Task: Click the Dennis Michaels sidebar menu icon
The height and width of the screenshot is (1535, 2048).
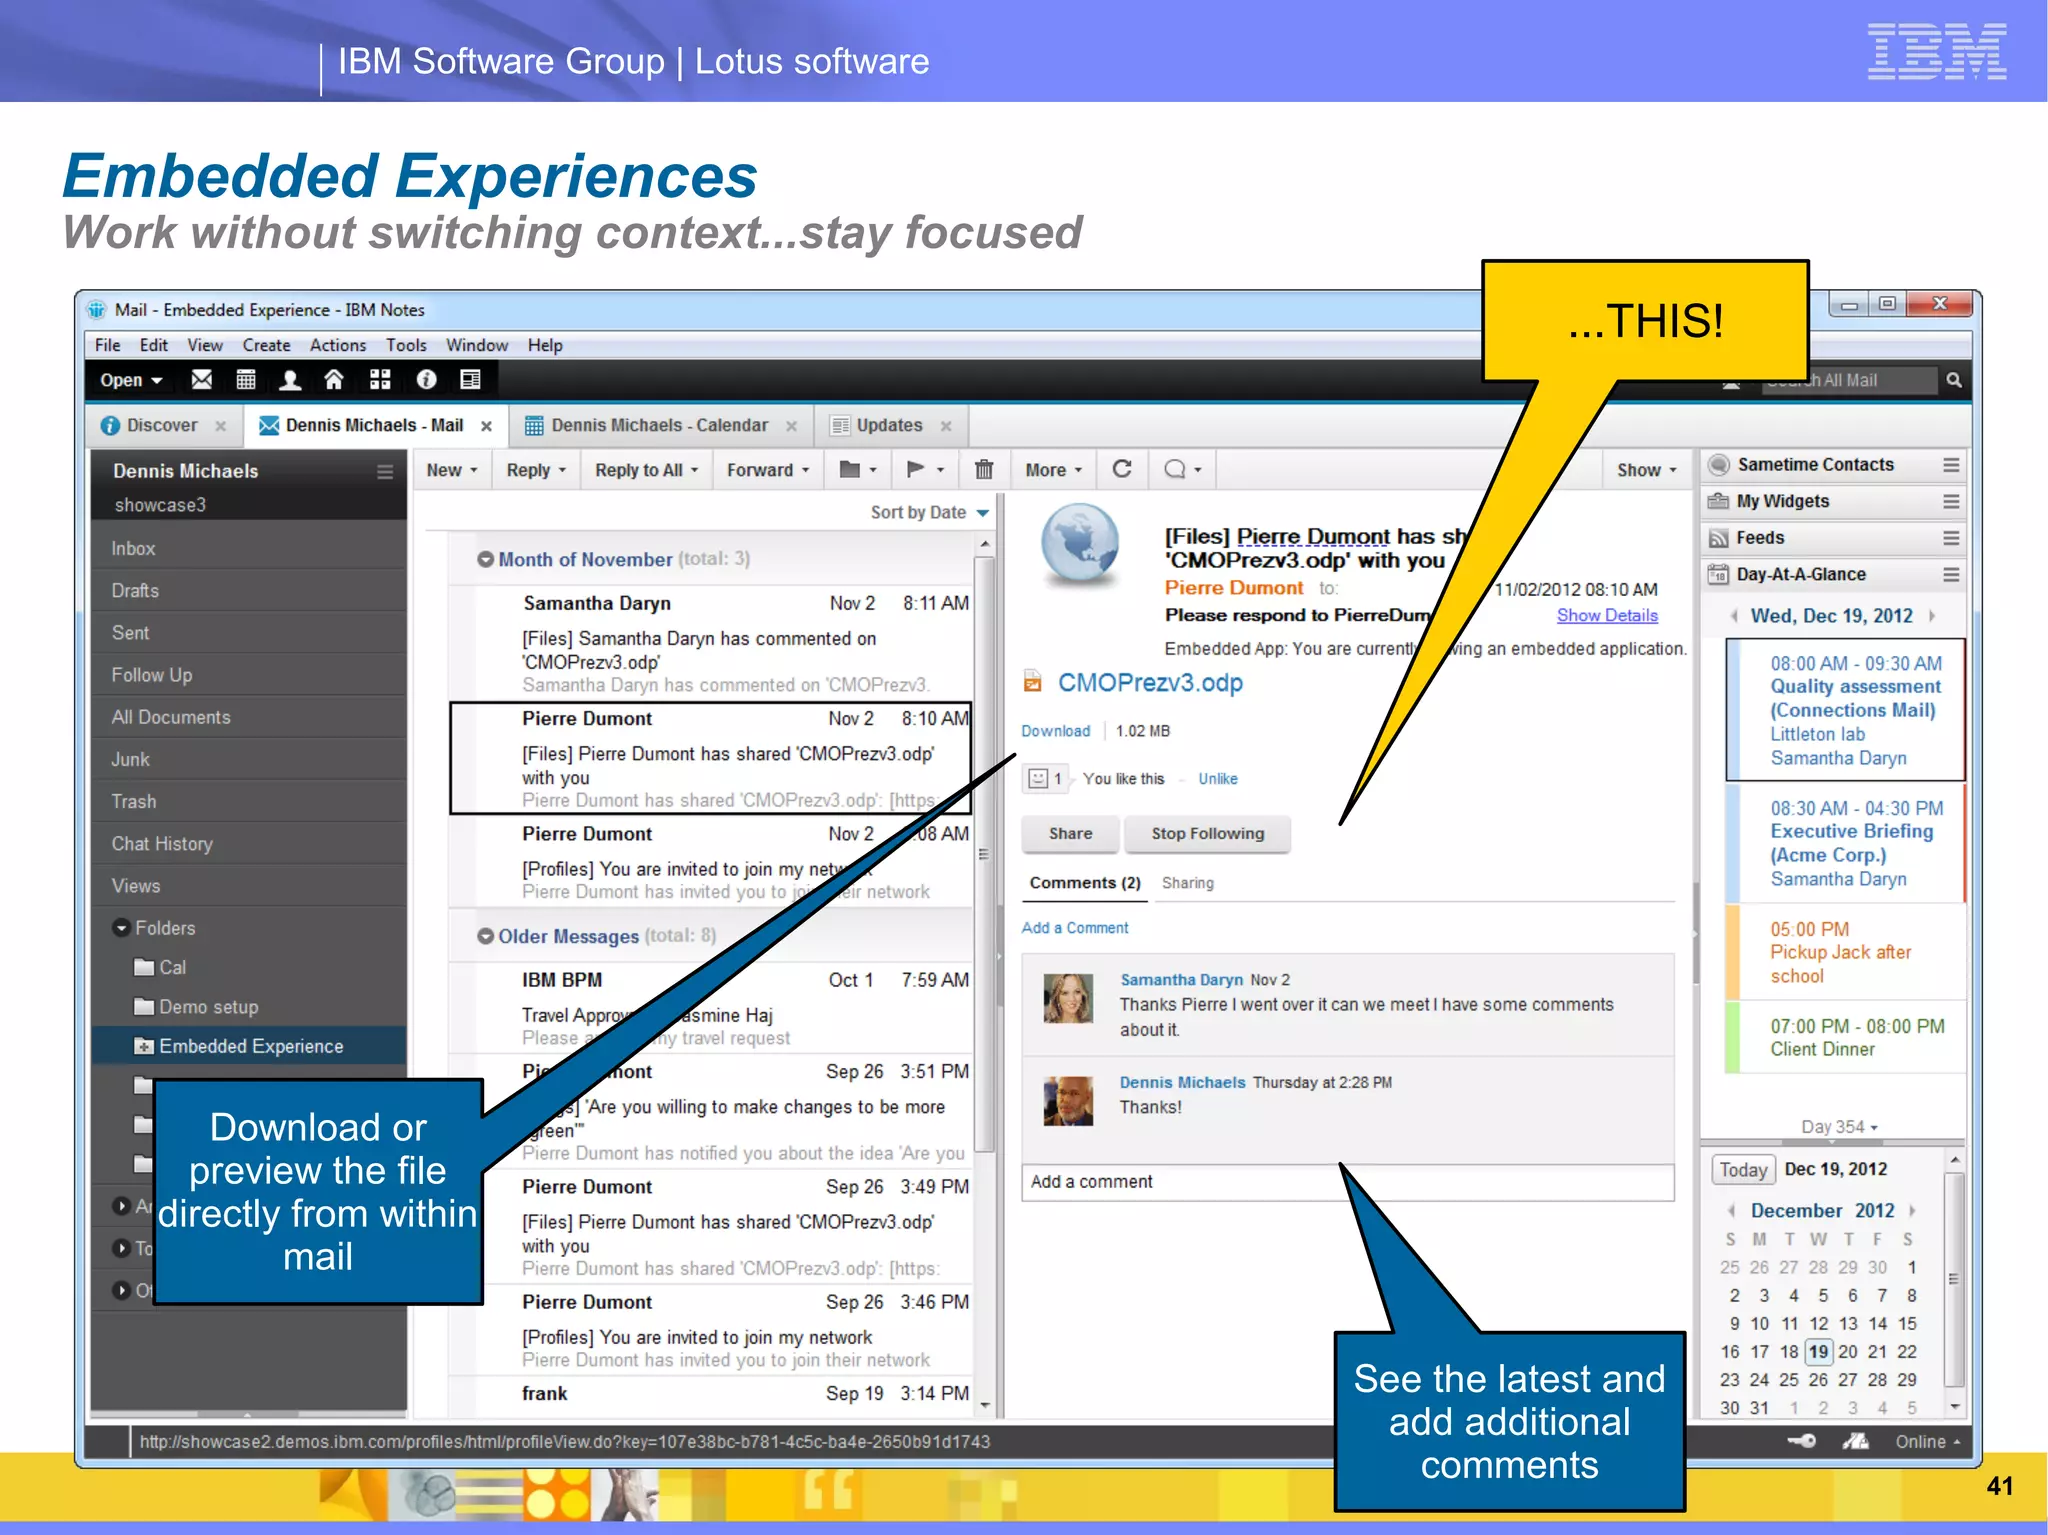Action: pyautogui.click(x=385, y=472)
